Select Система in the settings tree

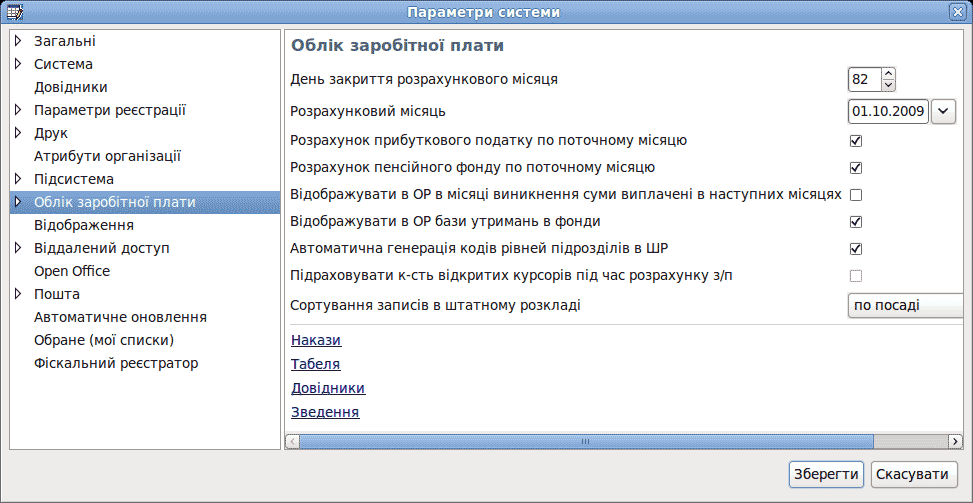tap(63, 64)
